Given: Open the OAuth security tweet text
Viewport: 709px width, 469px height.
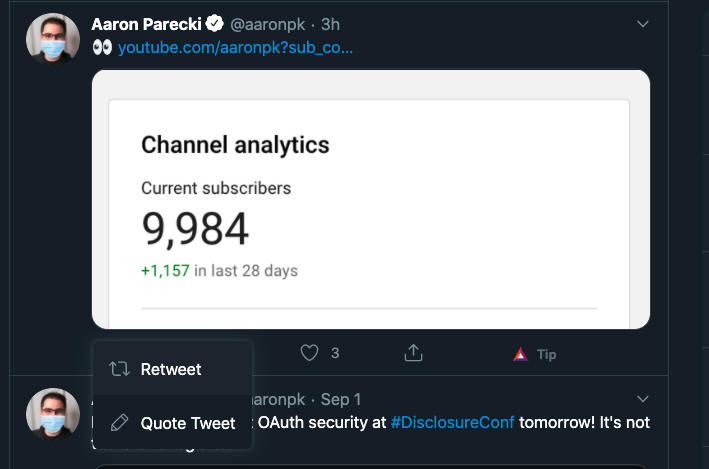Looking at the screenshot, I should [x=454, y=422].
